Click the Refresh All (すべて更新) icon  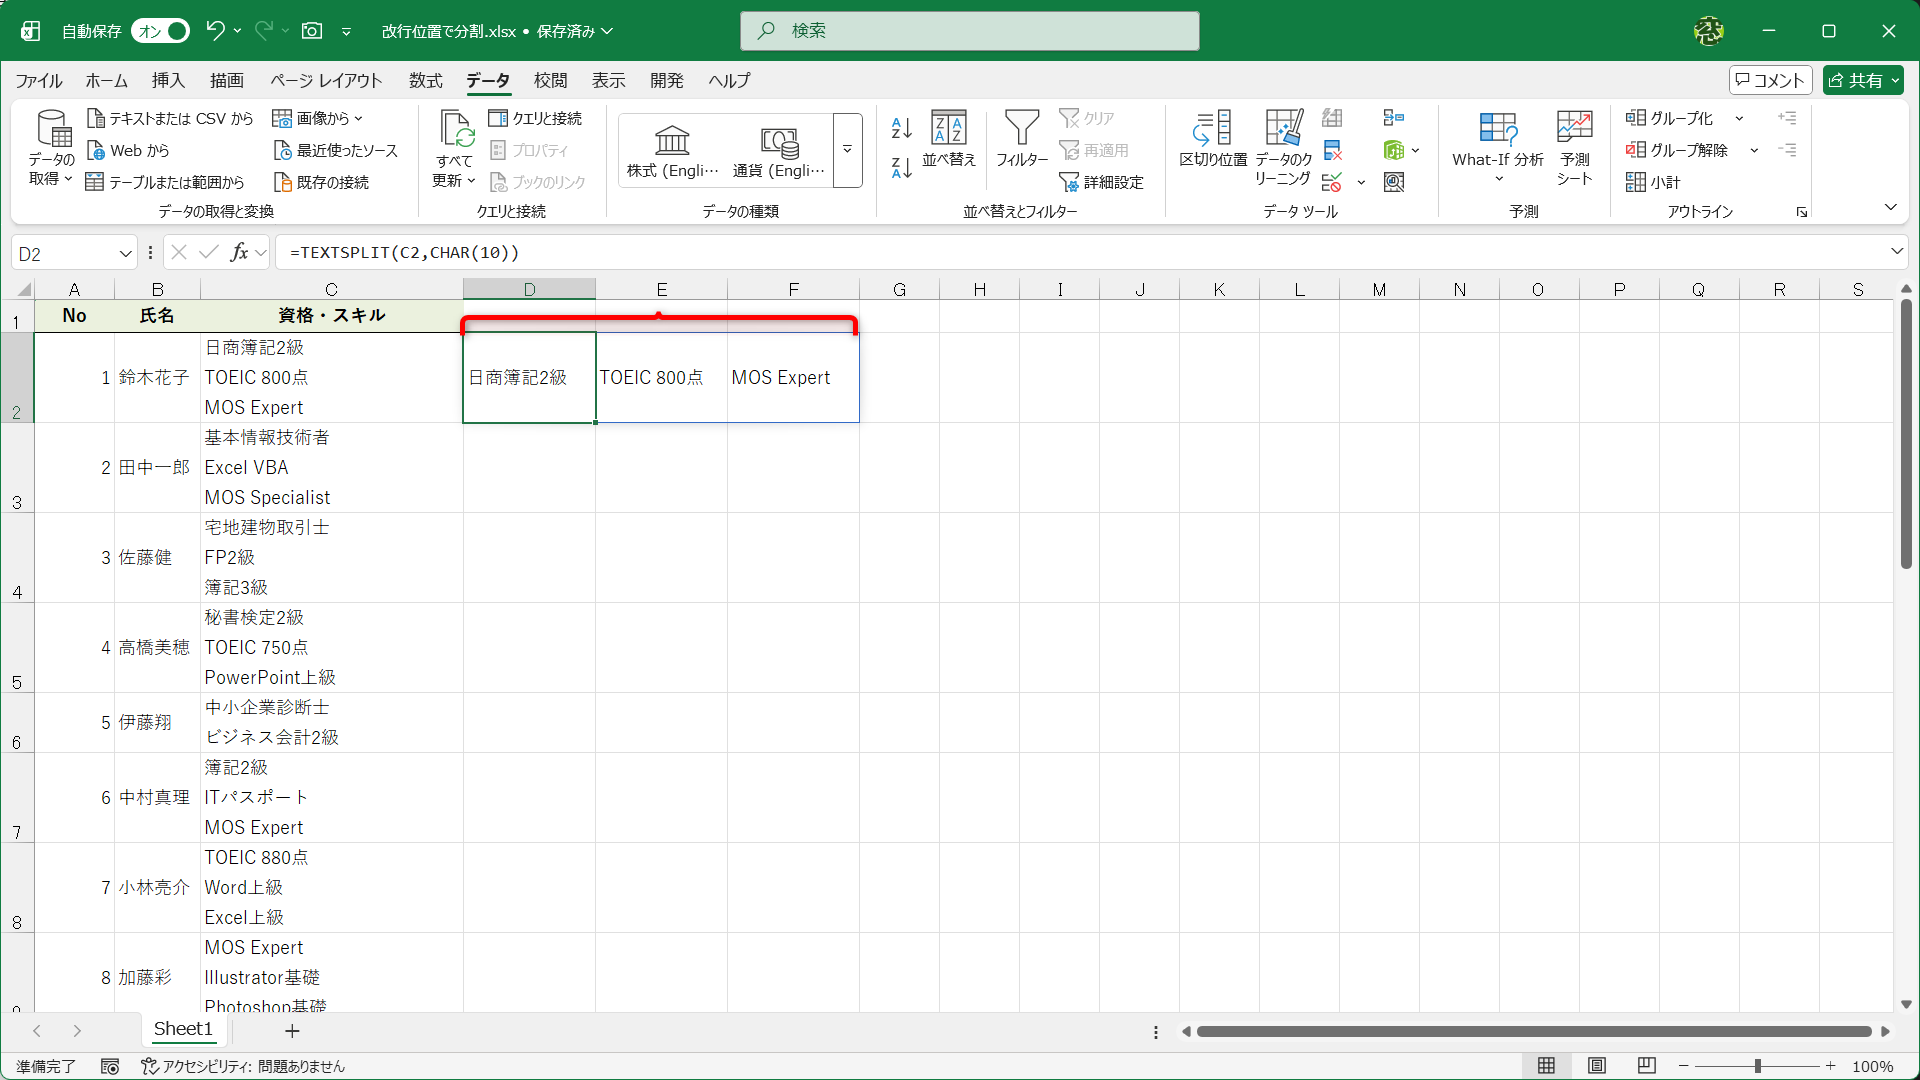(455, 130)
